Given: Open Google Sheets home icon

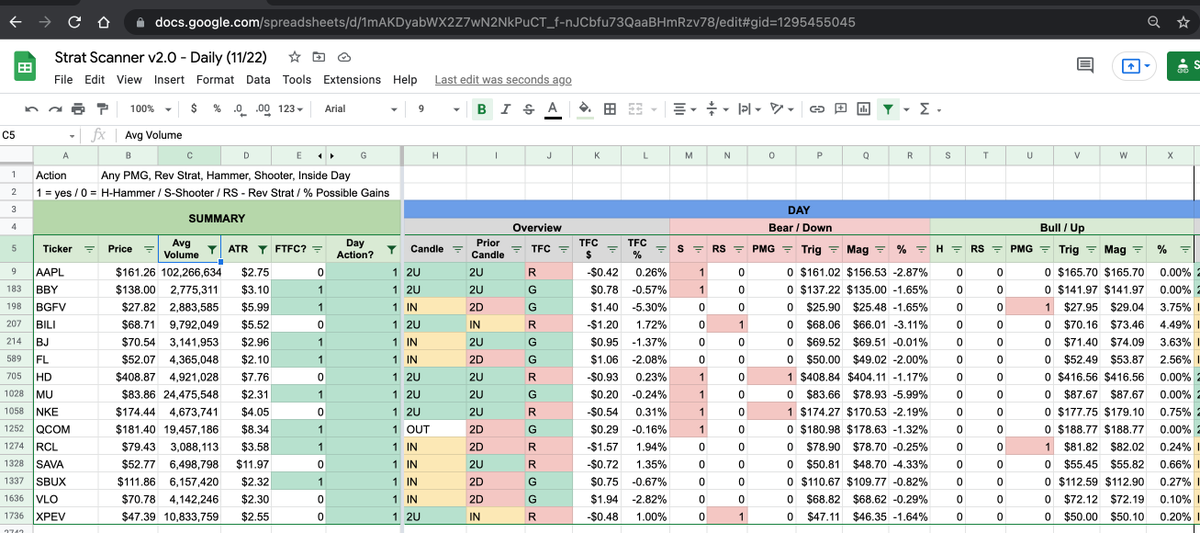Looking at the screenshot, I should pyautogui.click(x=25, y=67).
